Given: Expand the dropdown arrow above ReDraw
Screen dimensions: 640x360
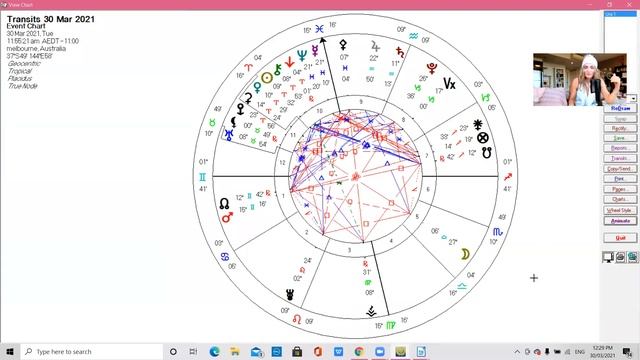Looking at the screenshot, I should (x=633, y=98).
